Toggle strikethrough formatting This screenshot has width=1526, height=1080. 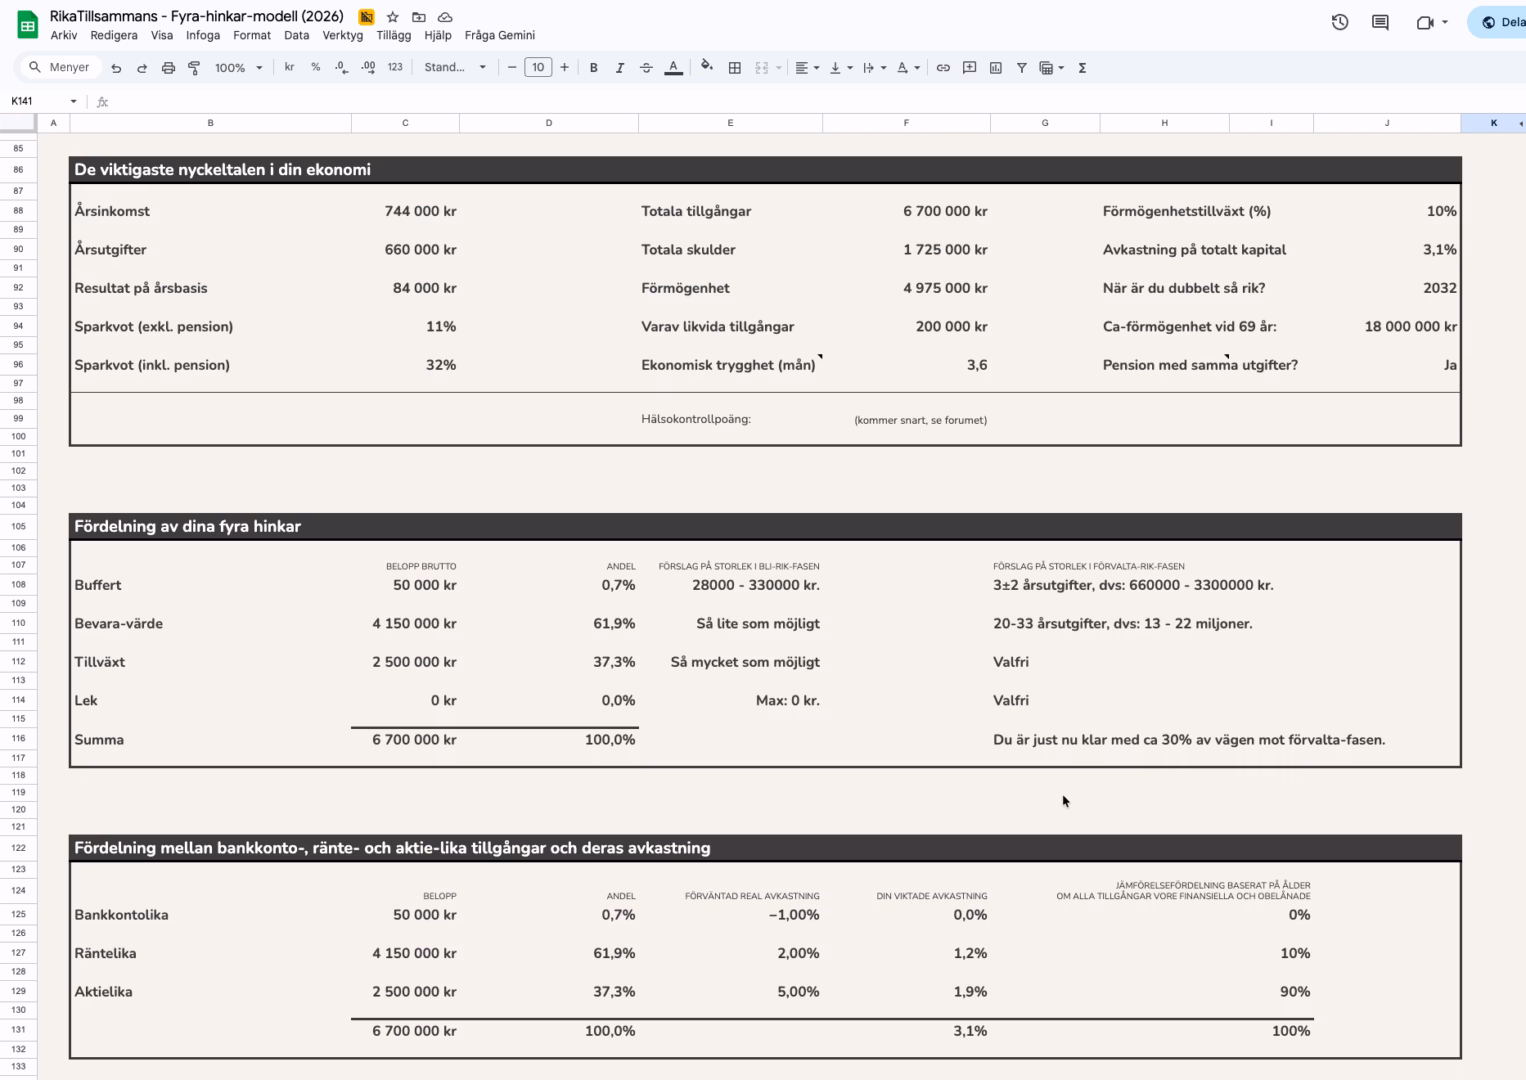coord(646,68)
